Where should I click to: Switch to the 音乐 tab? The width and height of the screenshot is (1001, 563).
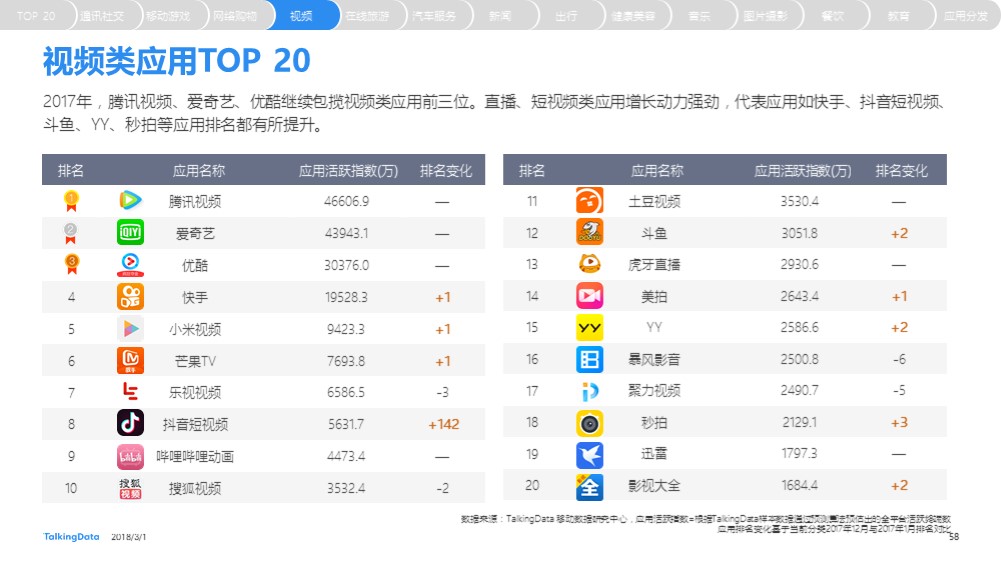pyautogui.click(x=700, y=16)
